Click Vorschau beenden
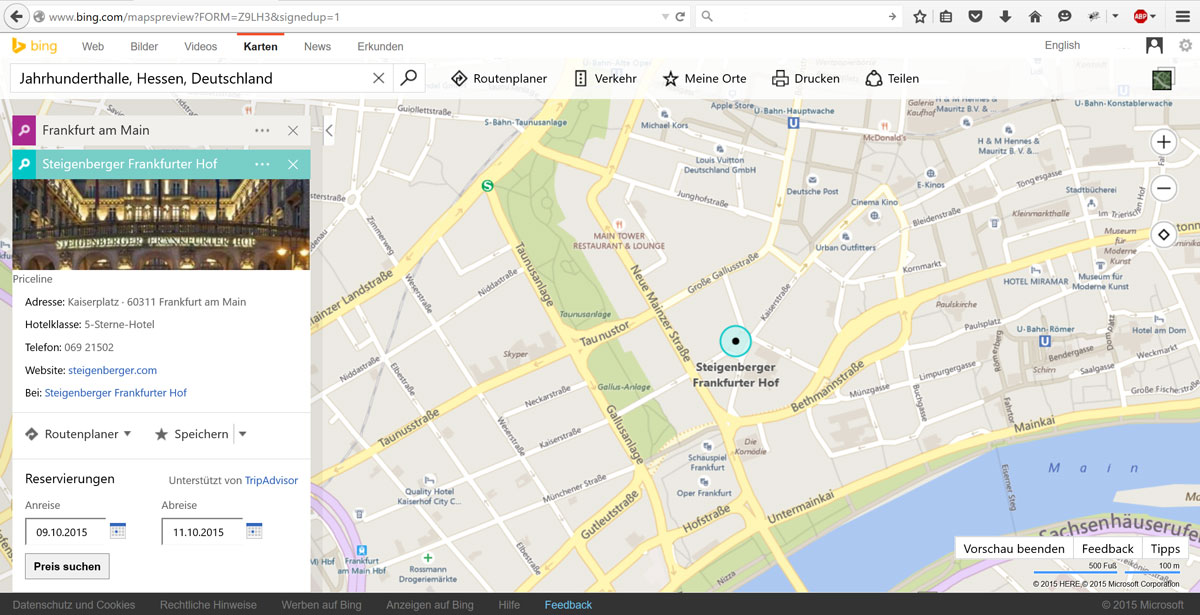 point(1014,548)
